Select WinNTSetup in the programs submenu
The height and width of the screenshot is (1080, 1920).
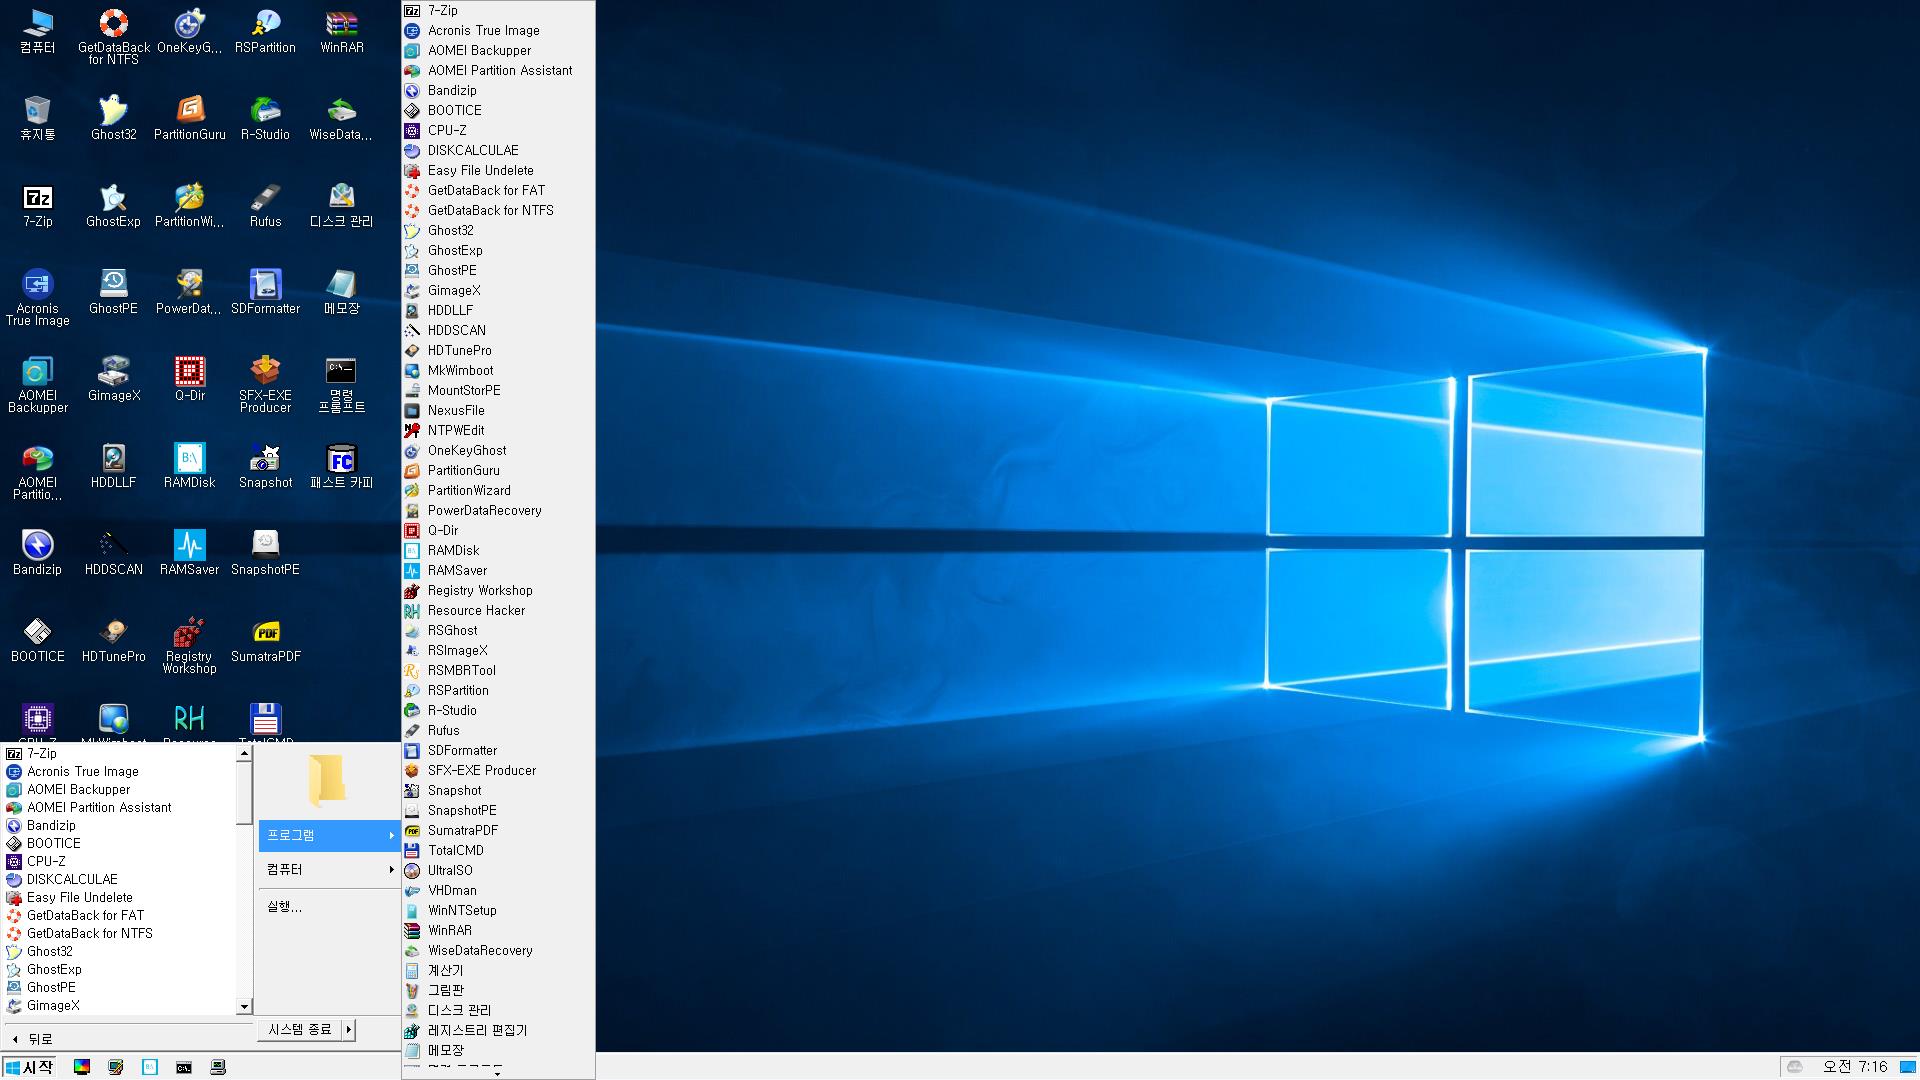click(x=498, y=910)
